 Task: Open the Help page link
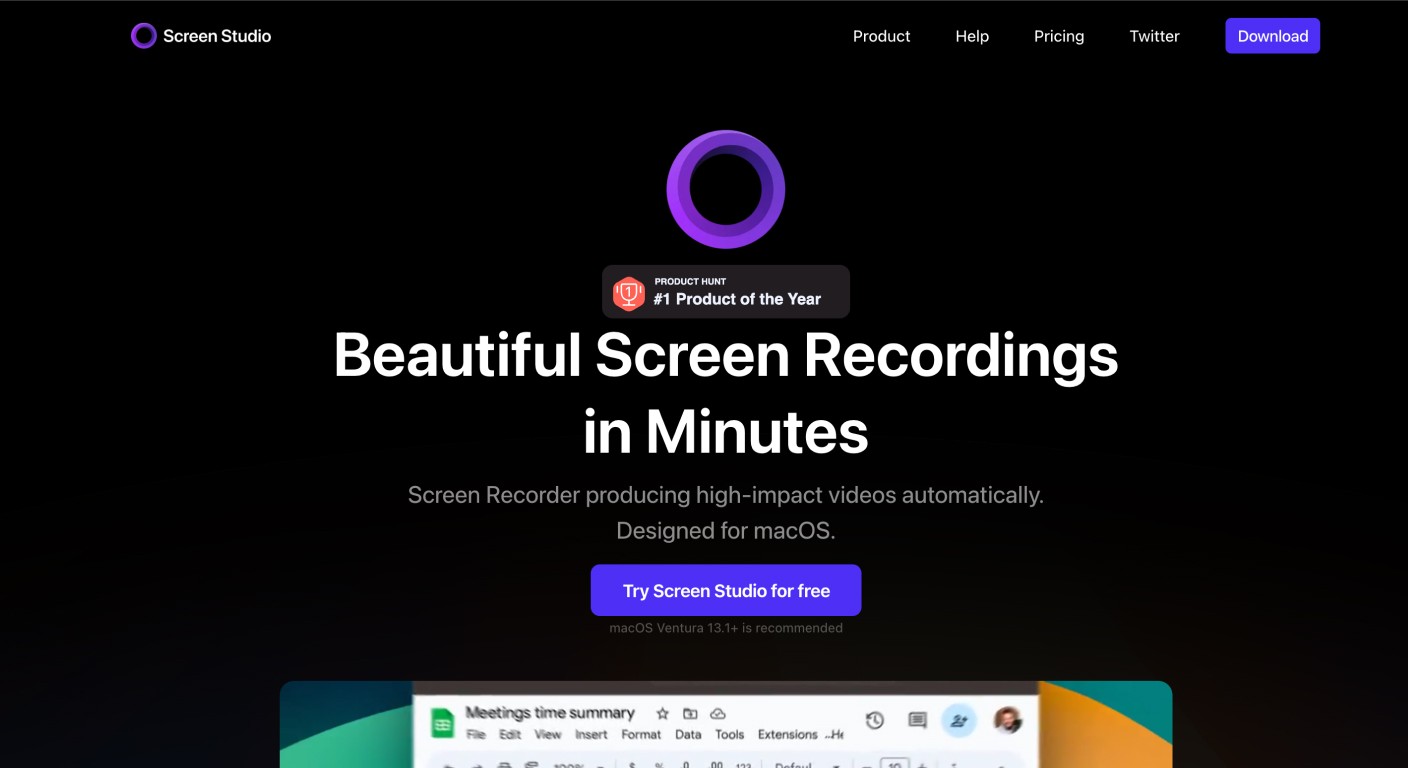972,36
